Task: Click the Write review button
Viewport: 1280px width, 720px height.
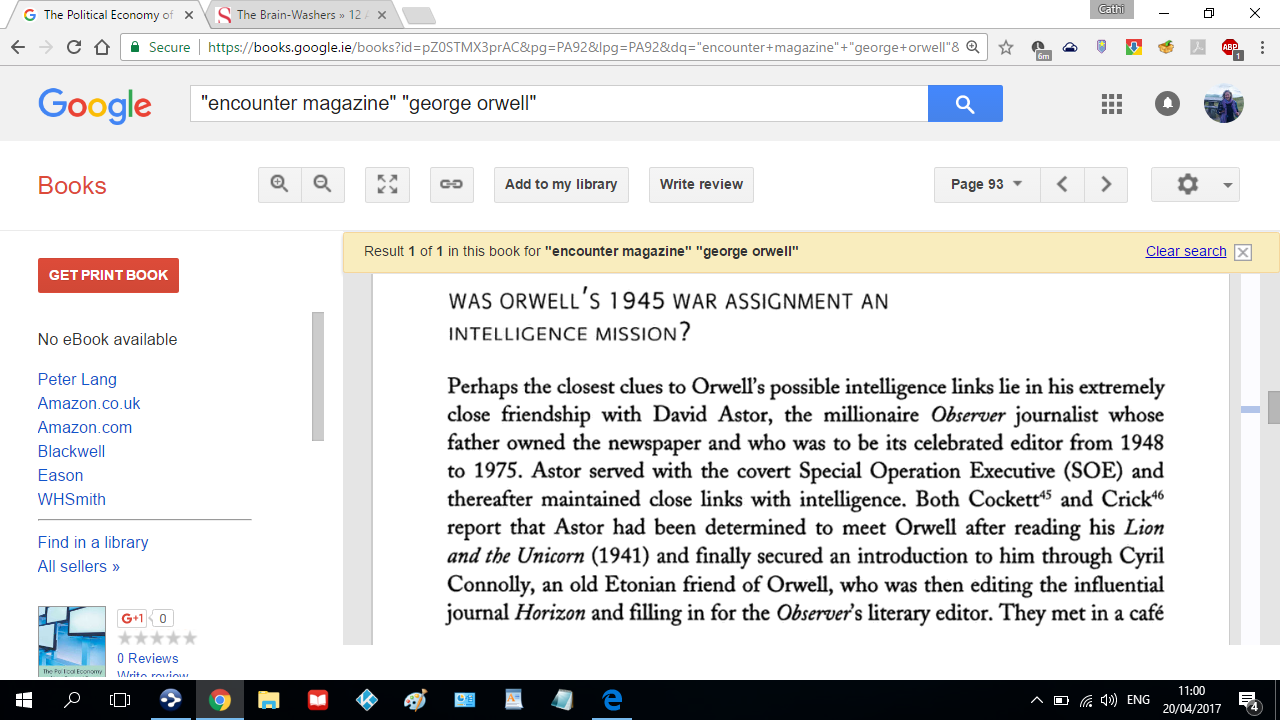Action: pos(701,185)
